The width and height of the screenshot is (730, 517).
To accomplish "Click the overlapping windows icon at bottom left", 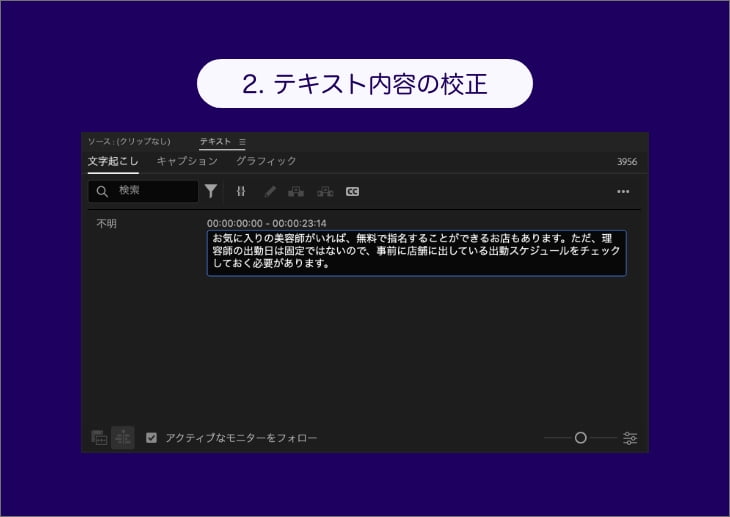I will click(x=99, y=438).
